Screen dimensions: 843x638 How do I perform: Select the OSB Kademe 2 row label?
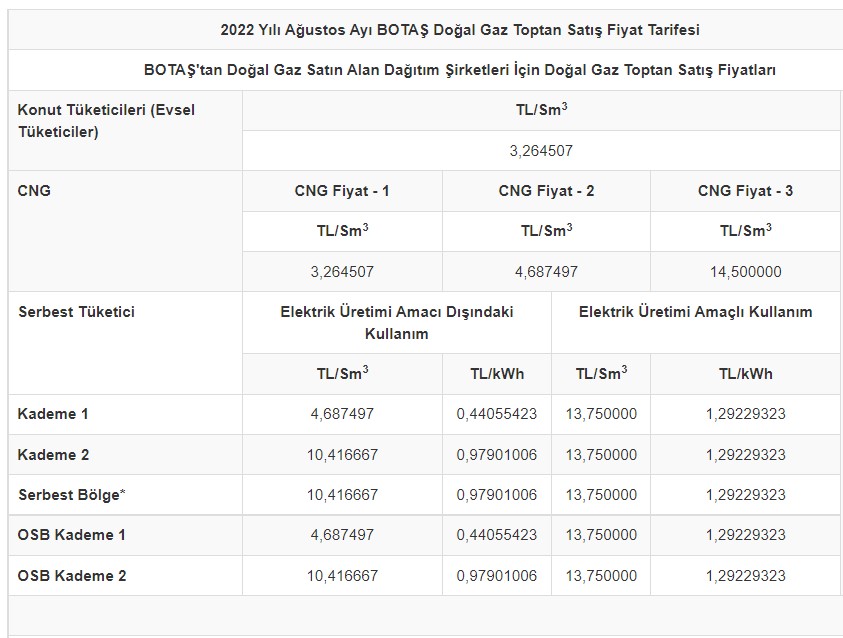click(x=72, y=576)
